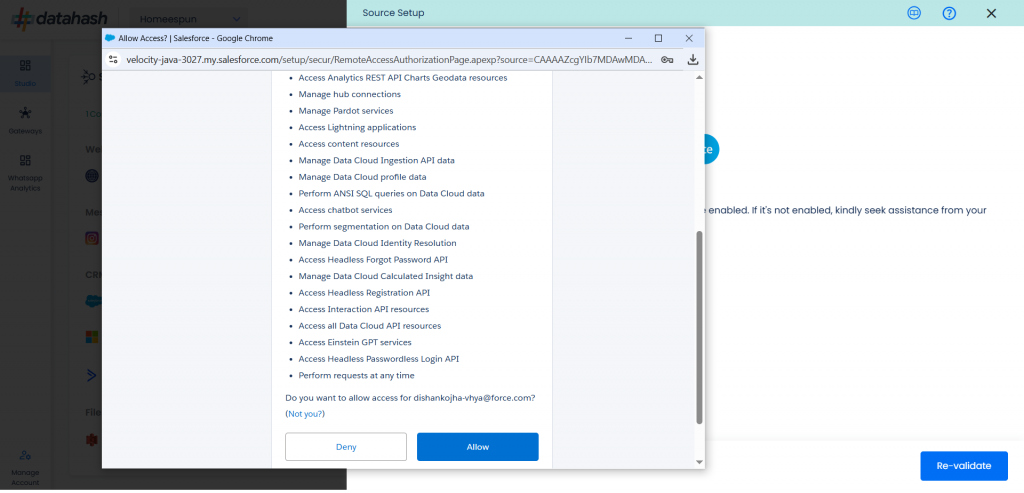Screen dimensions: 1024x493
Task: Click the Salesforce popup URL address field
Action: pos(389,59)
